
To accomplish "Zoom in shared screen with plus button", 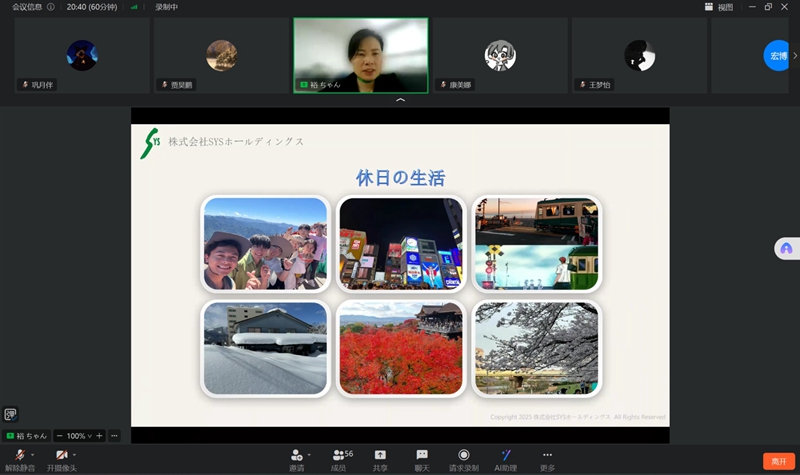I will click(99, 436).
